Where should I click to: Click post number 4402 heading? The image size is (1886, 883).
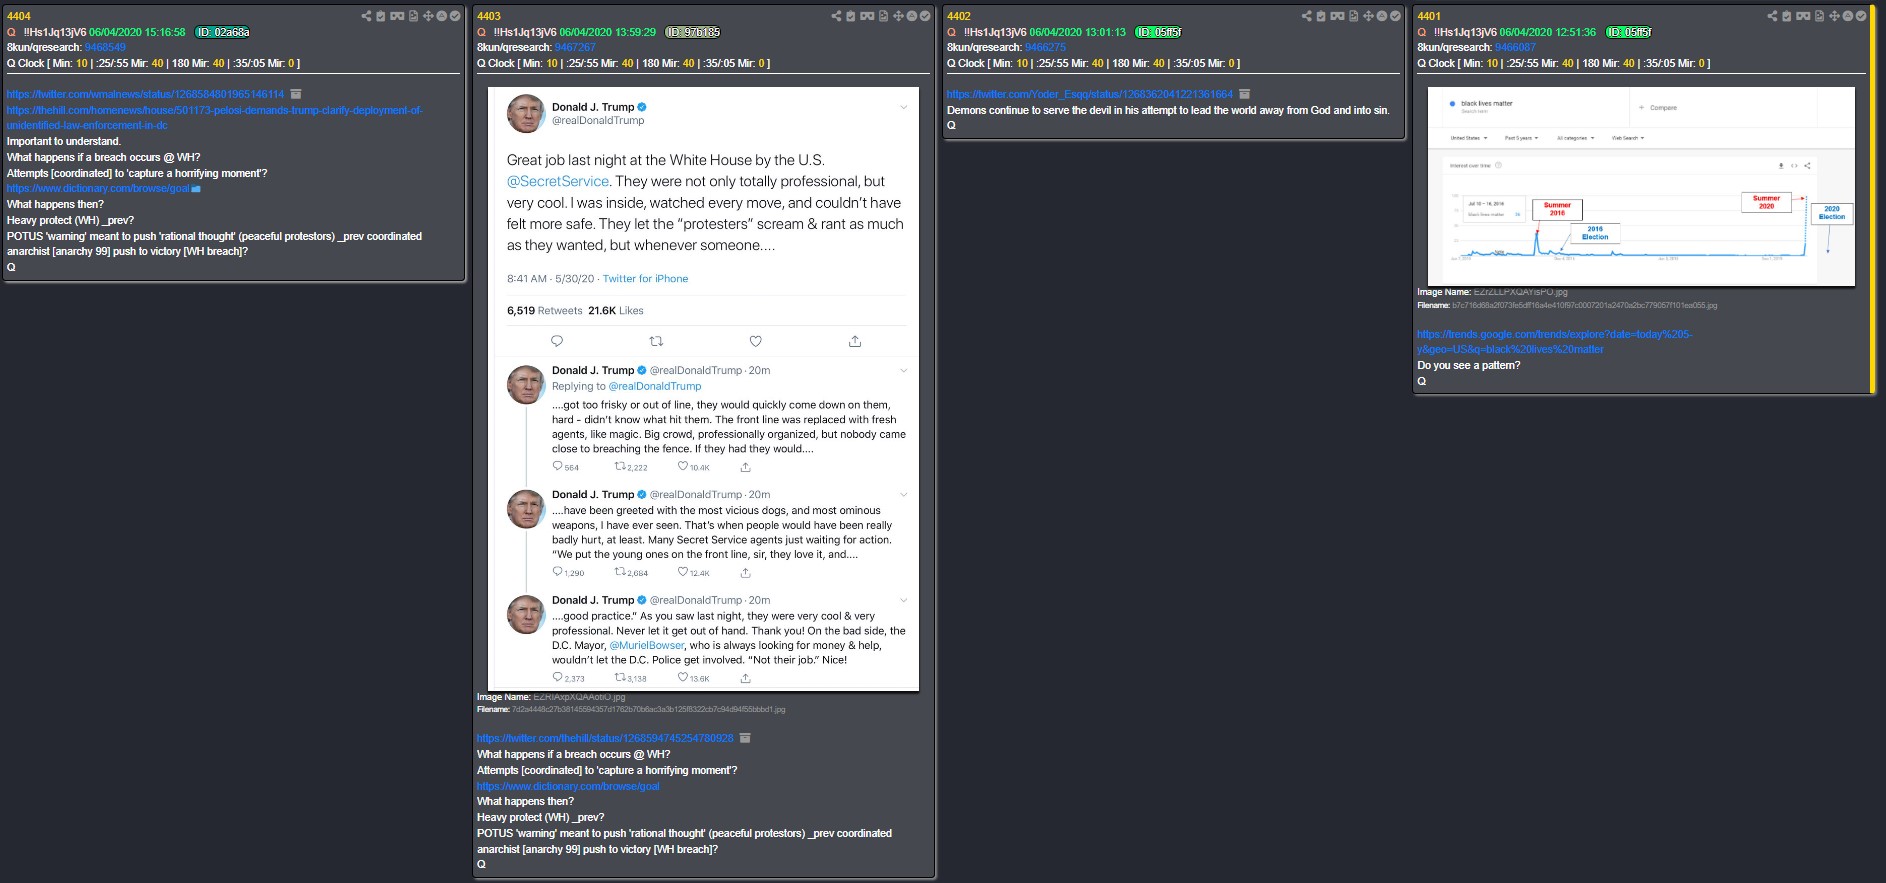click(x=959, y=16)
